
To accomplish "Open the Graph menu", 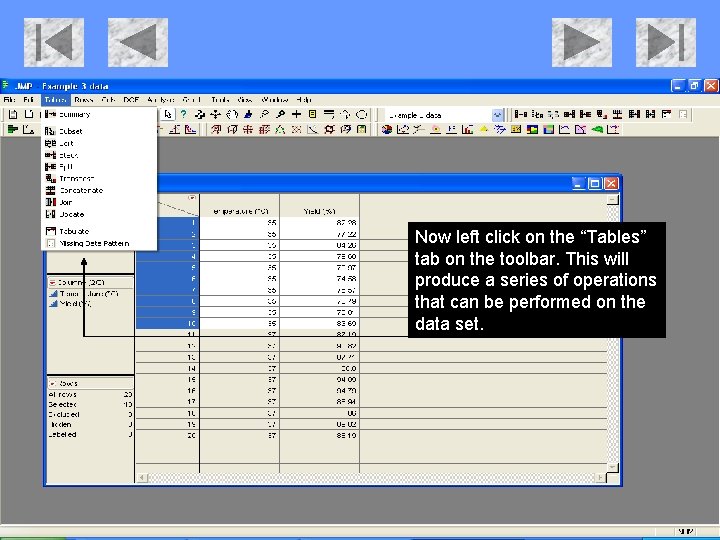I will [192, 100].
